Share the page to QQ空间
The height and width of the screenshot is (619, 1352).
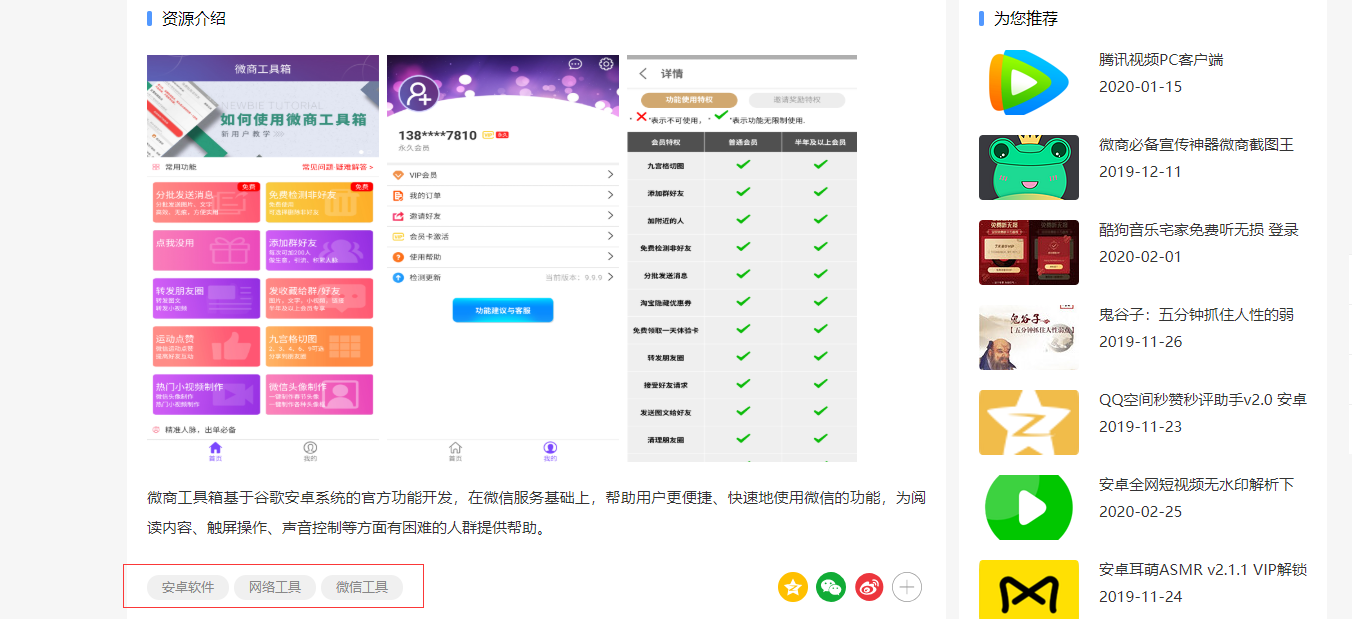tap(792, 587)
